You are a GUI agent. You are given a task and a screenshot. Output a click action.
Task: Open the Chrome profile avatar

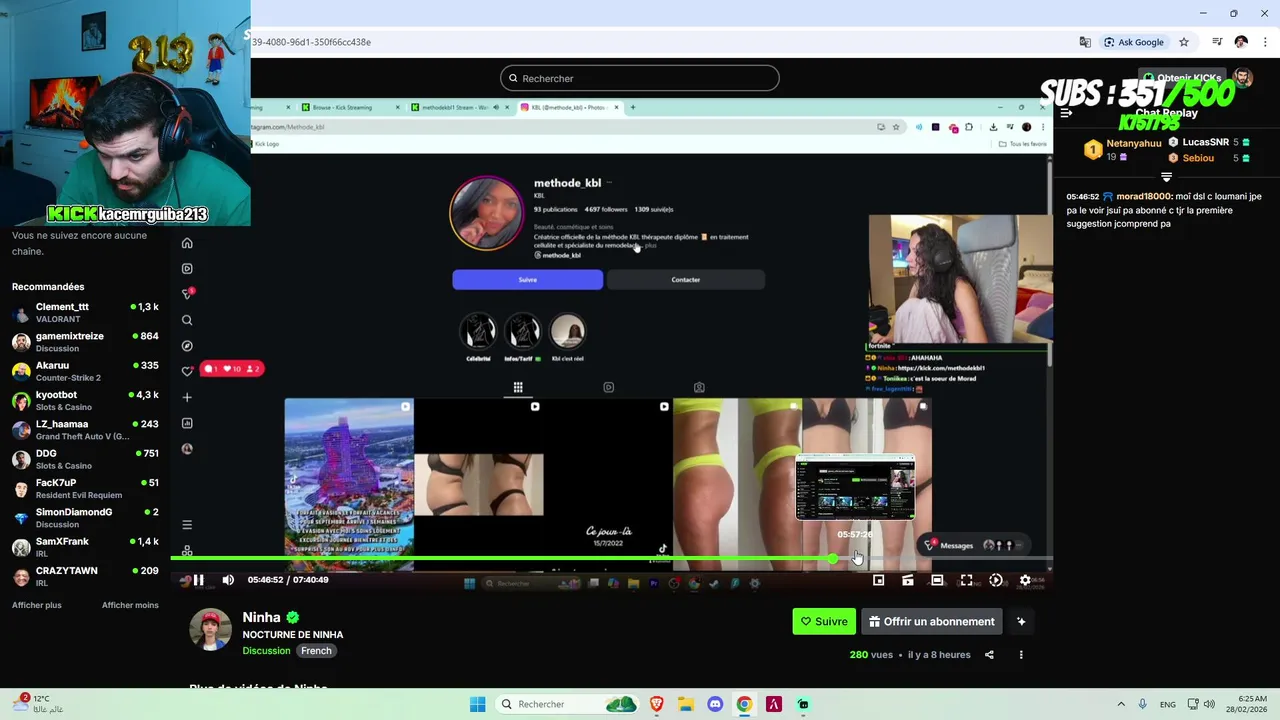pyautogui.click(x=1241, y=42)
